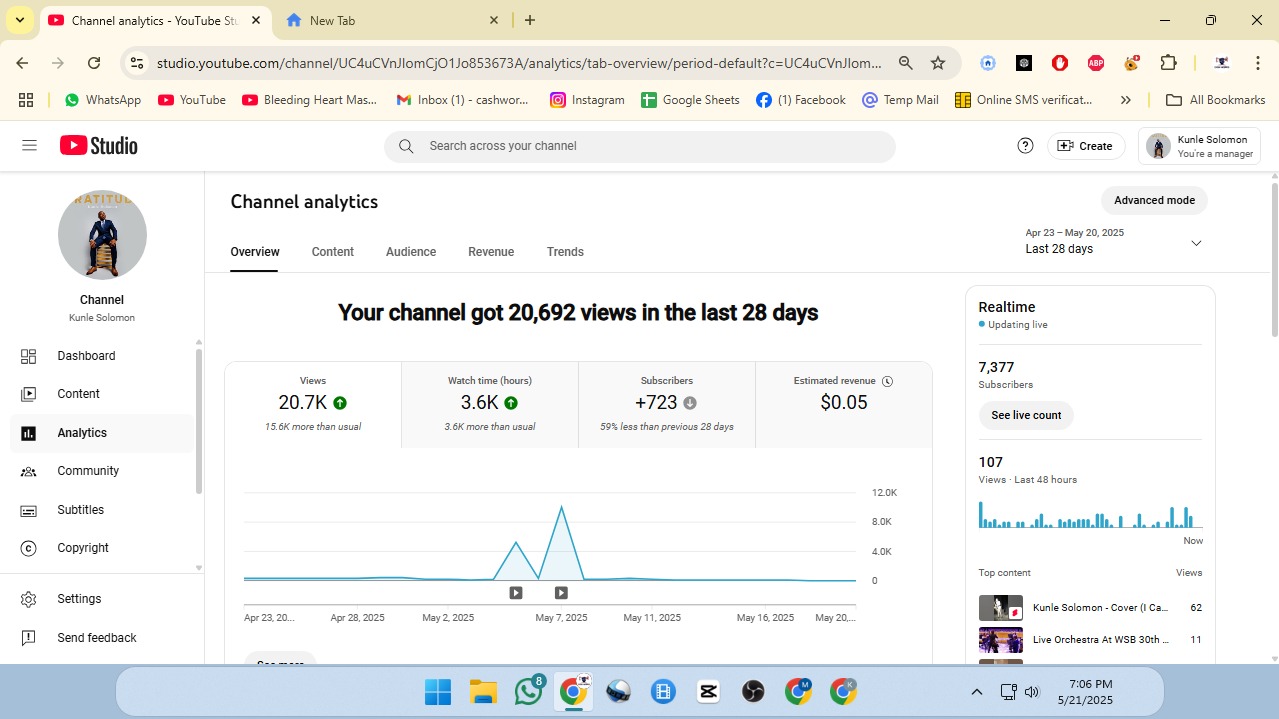The height and width of the screenshot is (719, 1279).
Task: Click the YouTube Studio logo
Action: (98, 146)
